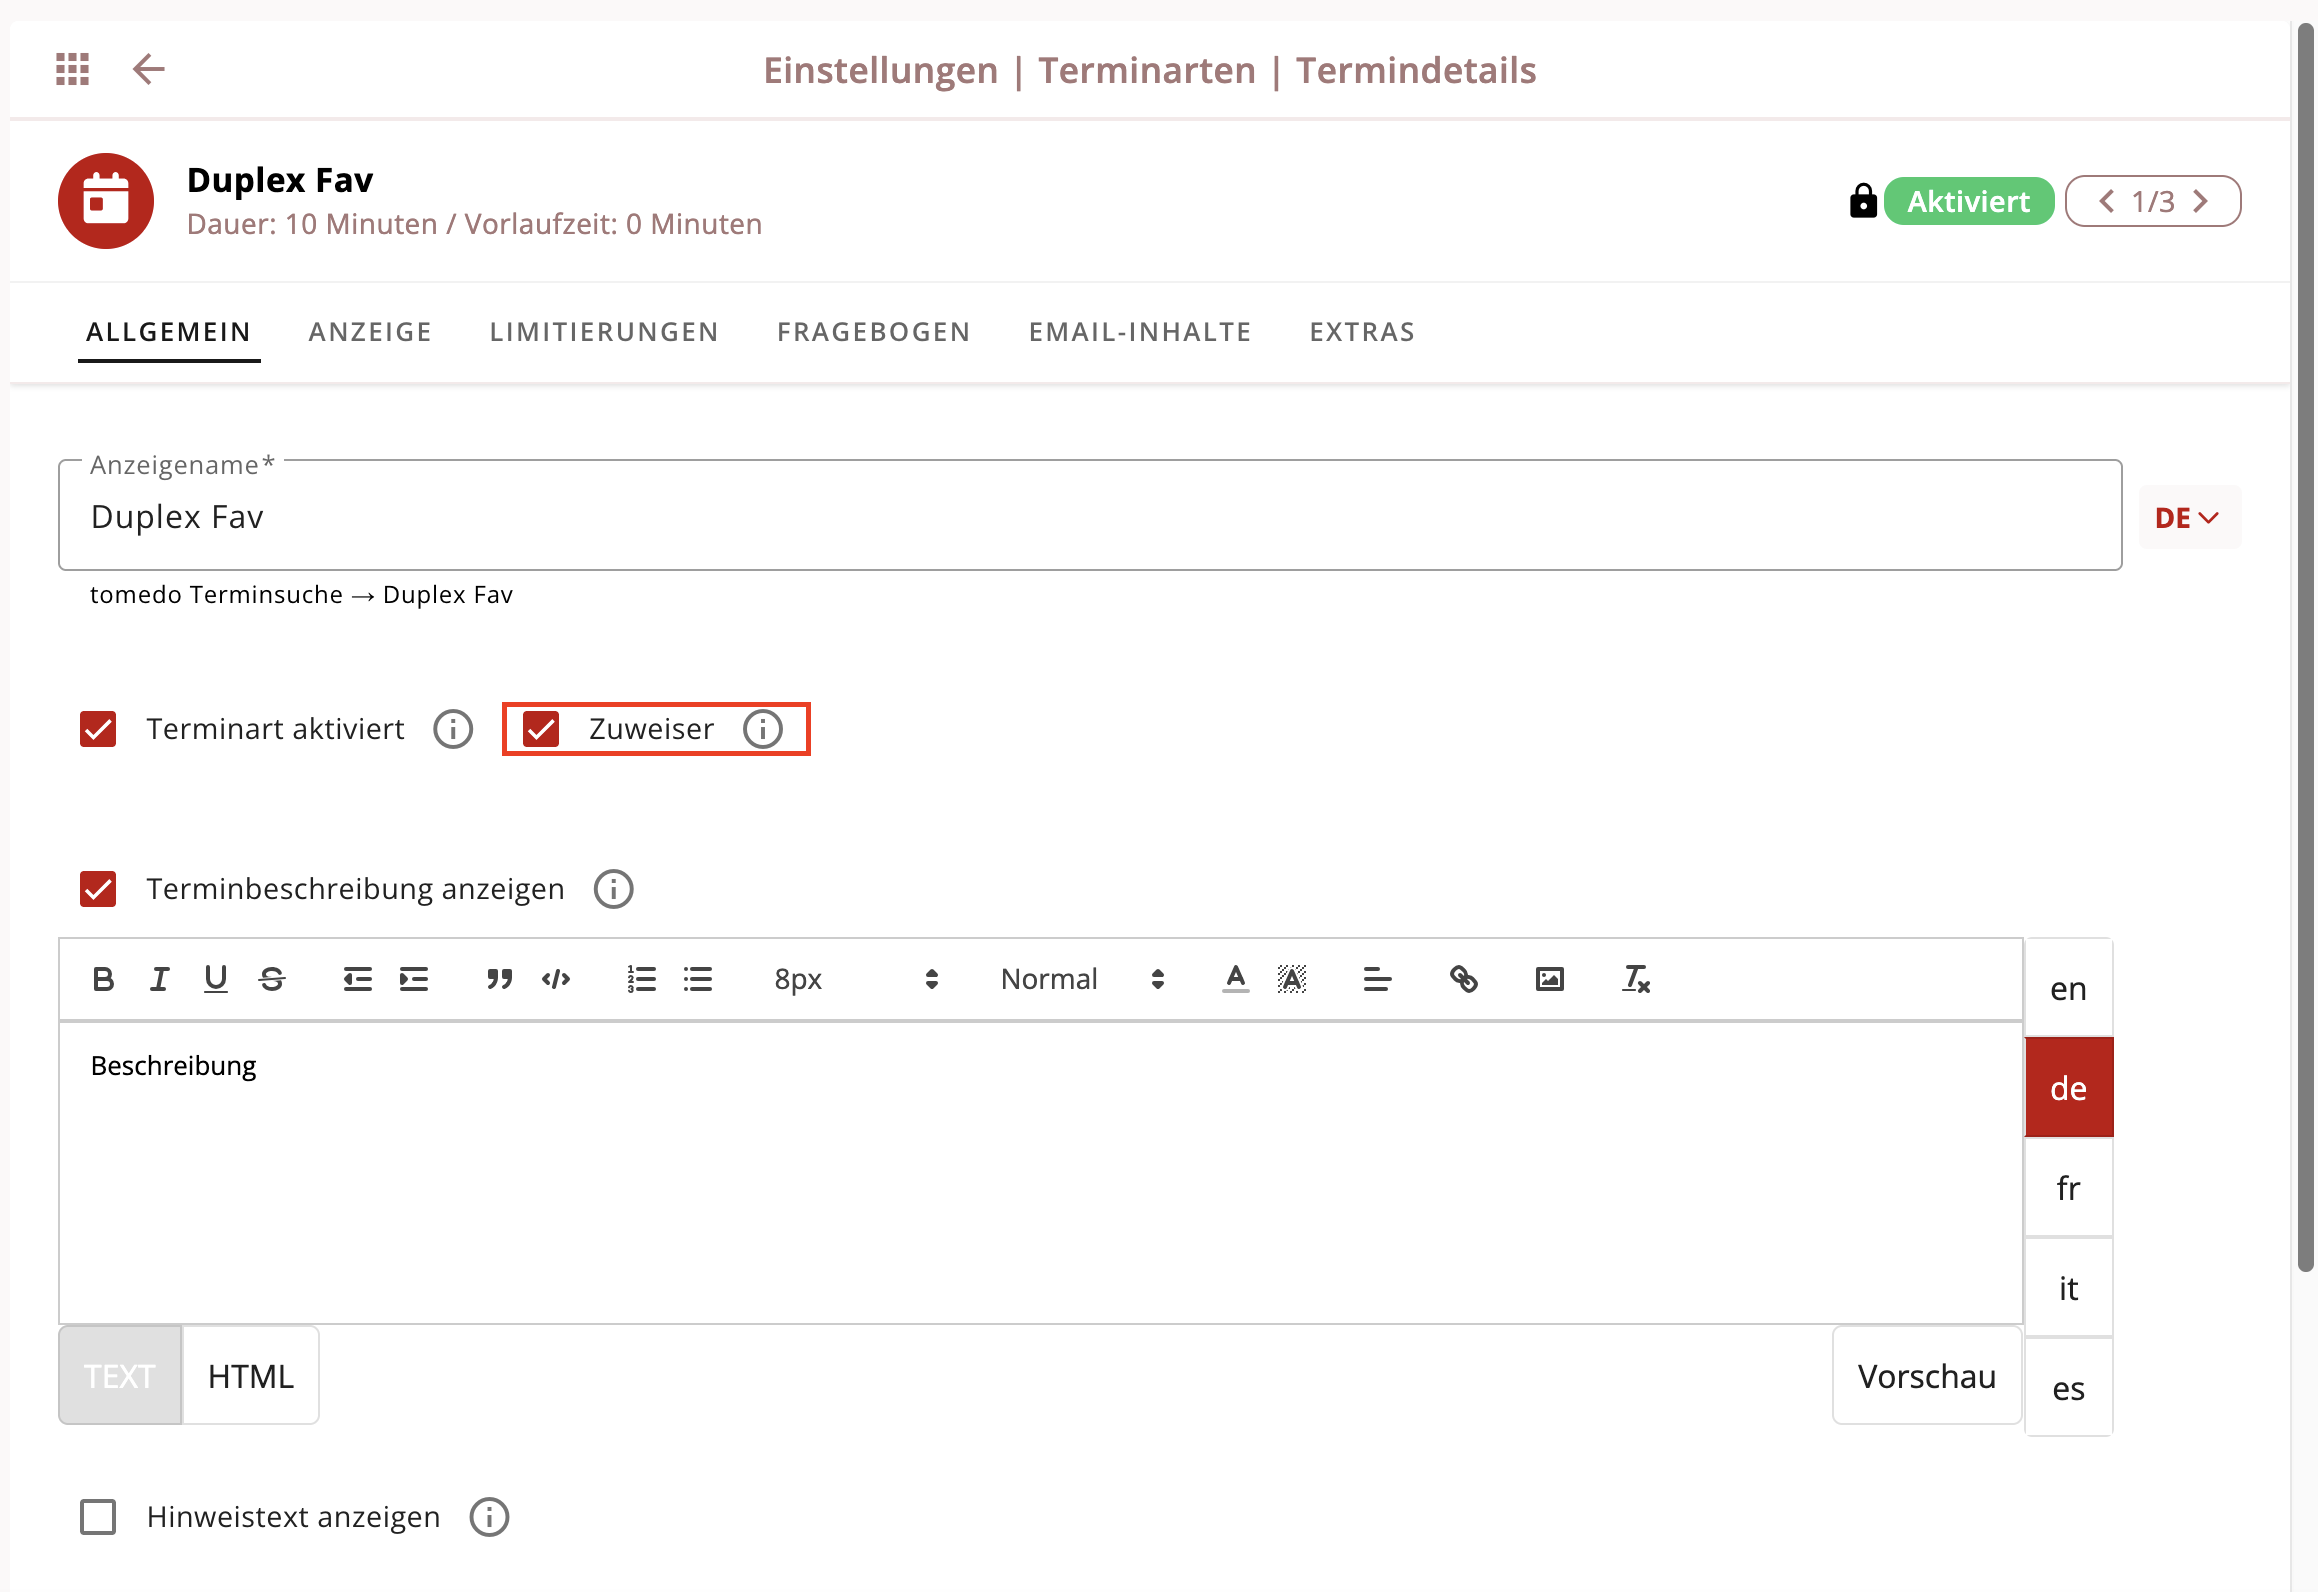Apply strikethrough formatting icon
Screen dimensions: 2318x1592
pos(272,979)
